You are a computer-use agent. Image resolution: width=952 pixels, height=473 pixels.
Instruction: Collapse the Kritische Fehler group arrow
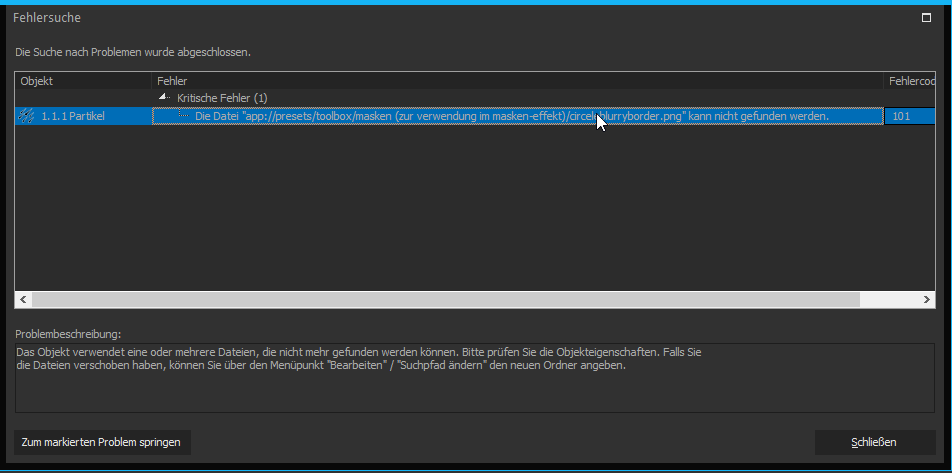[165, 98]
